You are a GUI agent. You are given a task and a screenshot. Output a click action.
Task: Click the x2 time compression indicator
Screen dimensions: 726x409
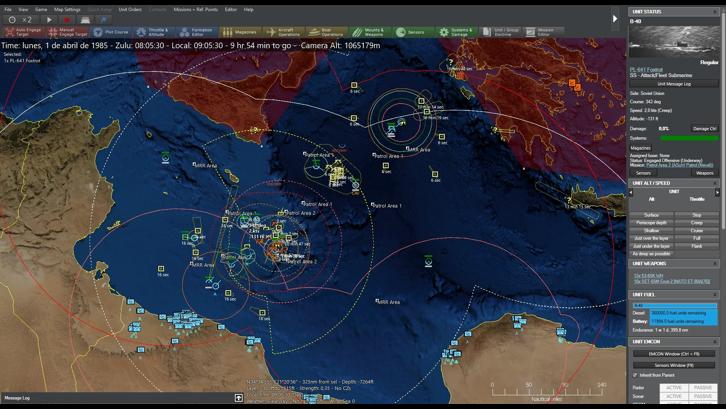27,20
